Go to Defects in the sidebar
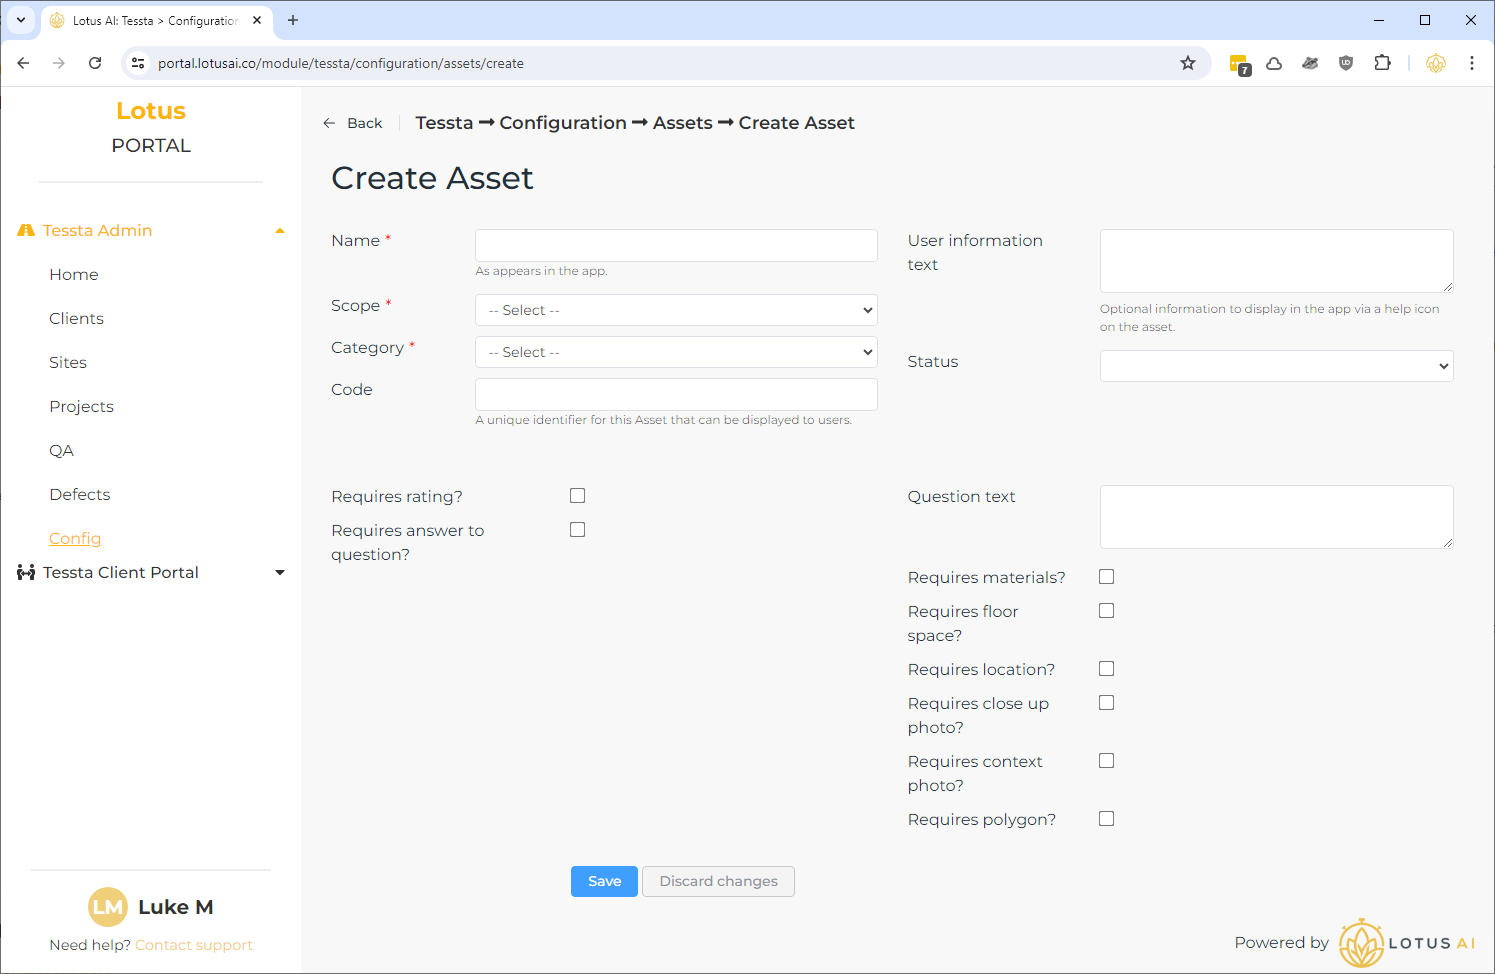Screen dimensions: 1495x974 pos(80,494)
